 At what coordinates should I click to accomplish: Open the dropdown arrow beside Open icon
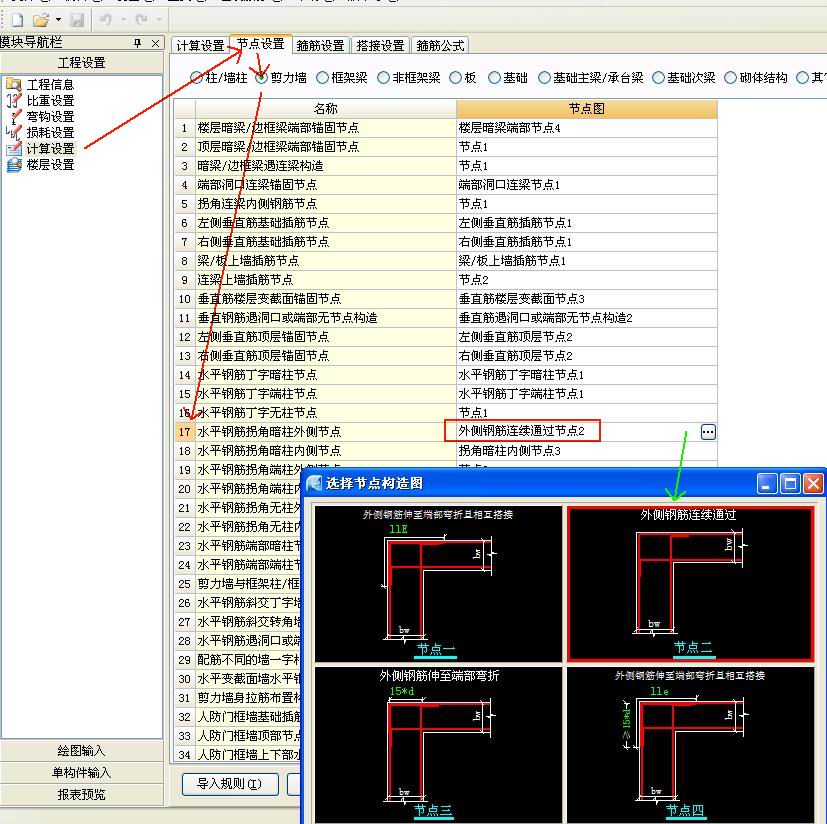tap(58, 20)
